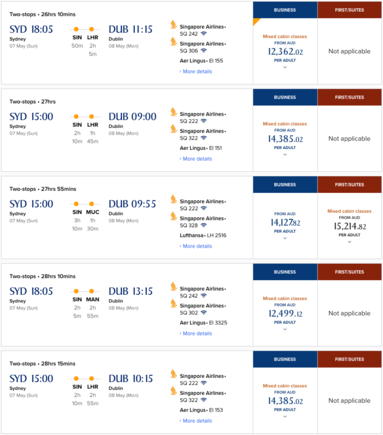Screen dimensions: 383x435
Task: Click the MAN stopover dot on the route line
Action: (x=92, y=291)
